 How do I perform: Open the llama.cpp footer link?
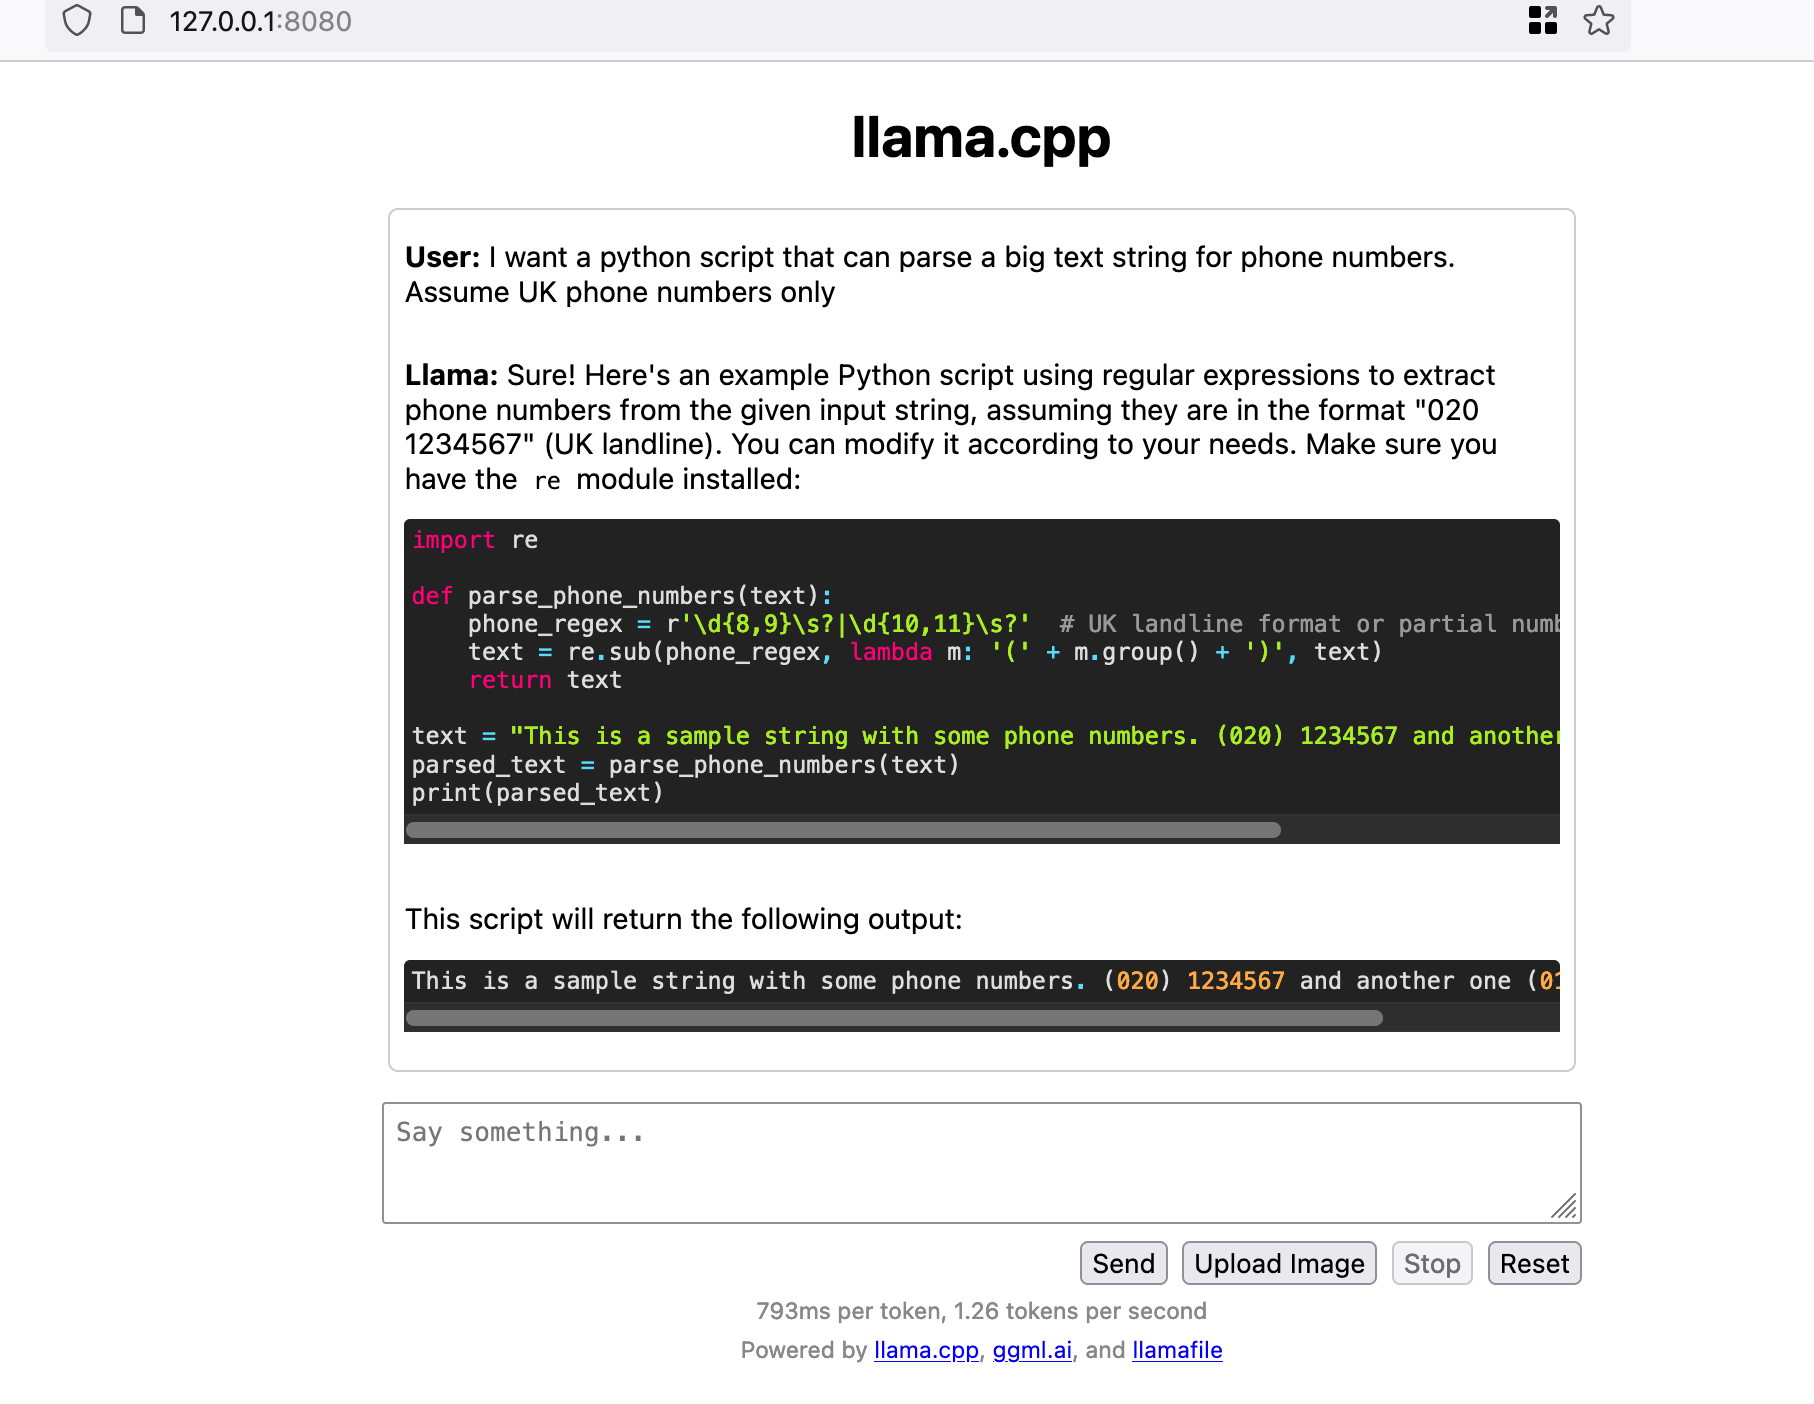pyautogui.click(x=926, y=1350)
